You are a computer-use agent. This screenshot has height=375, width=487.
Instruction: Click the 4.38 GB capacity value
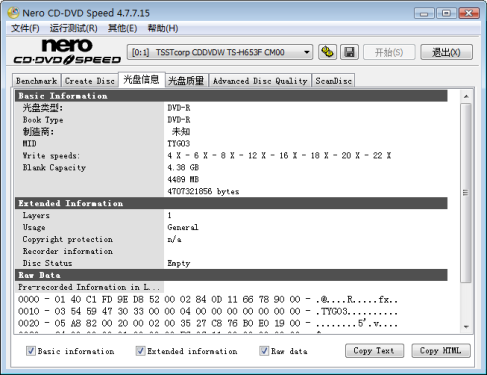tap(183, 168)
